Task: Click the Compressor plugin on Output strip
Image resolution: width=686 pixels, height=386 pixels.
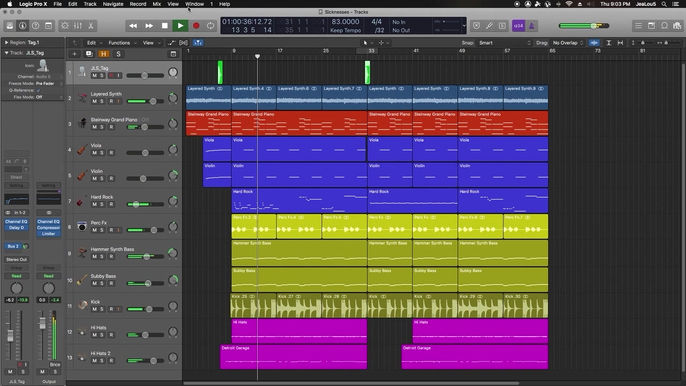Action: coord(49,228)
